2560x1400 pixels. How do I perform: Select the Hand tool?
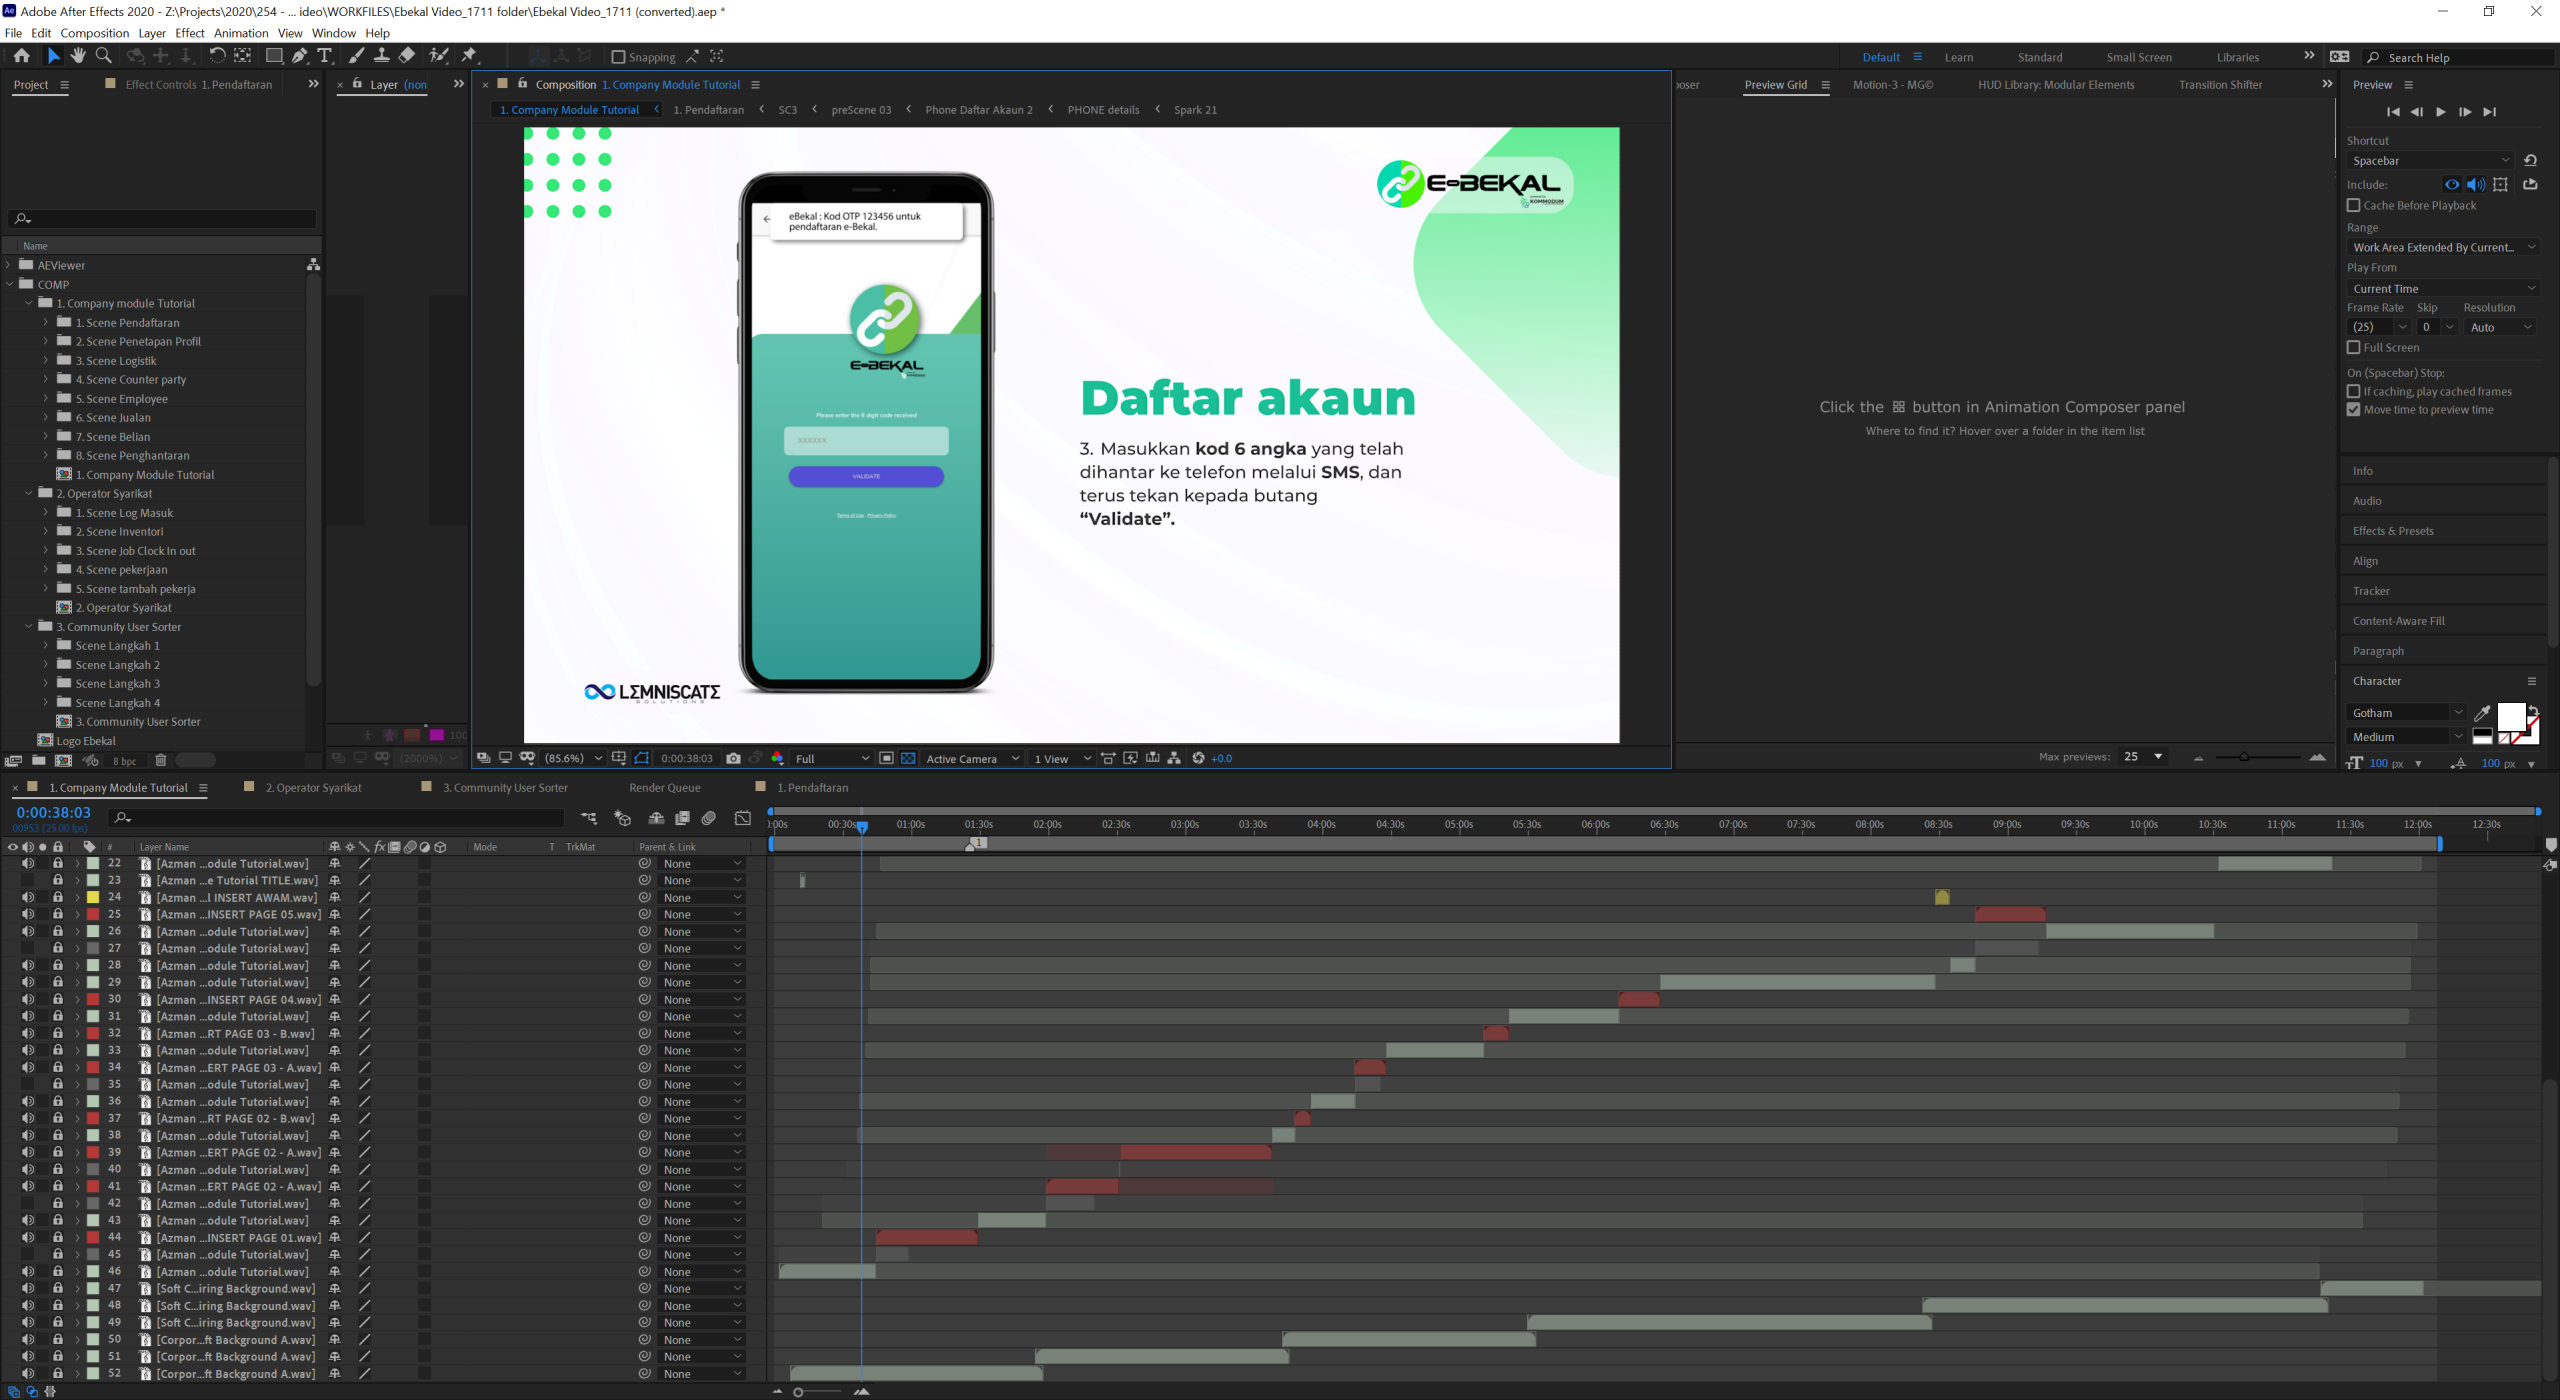tap(78, 56)
